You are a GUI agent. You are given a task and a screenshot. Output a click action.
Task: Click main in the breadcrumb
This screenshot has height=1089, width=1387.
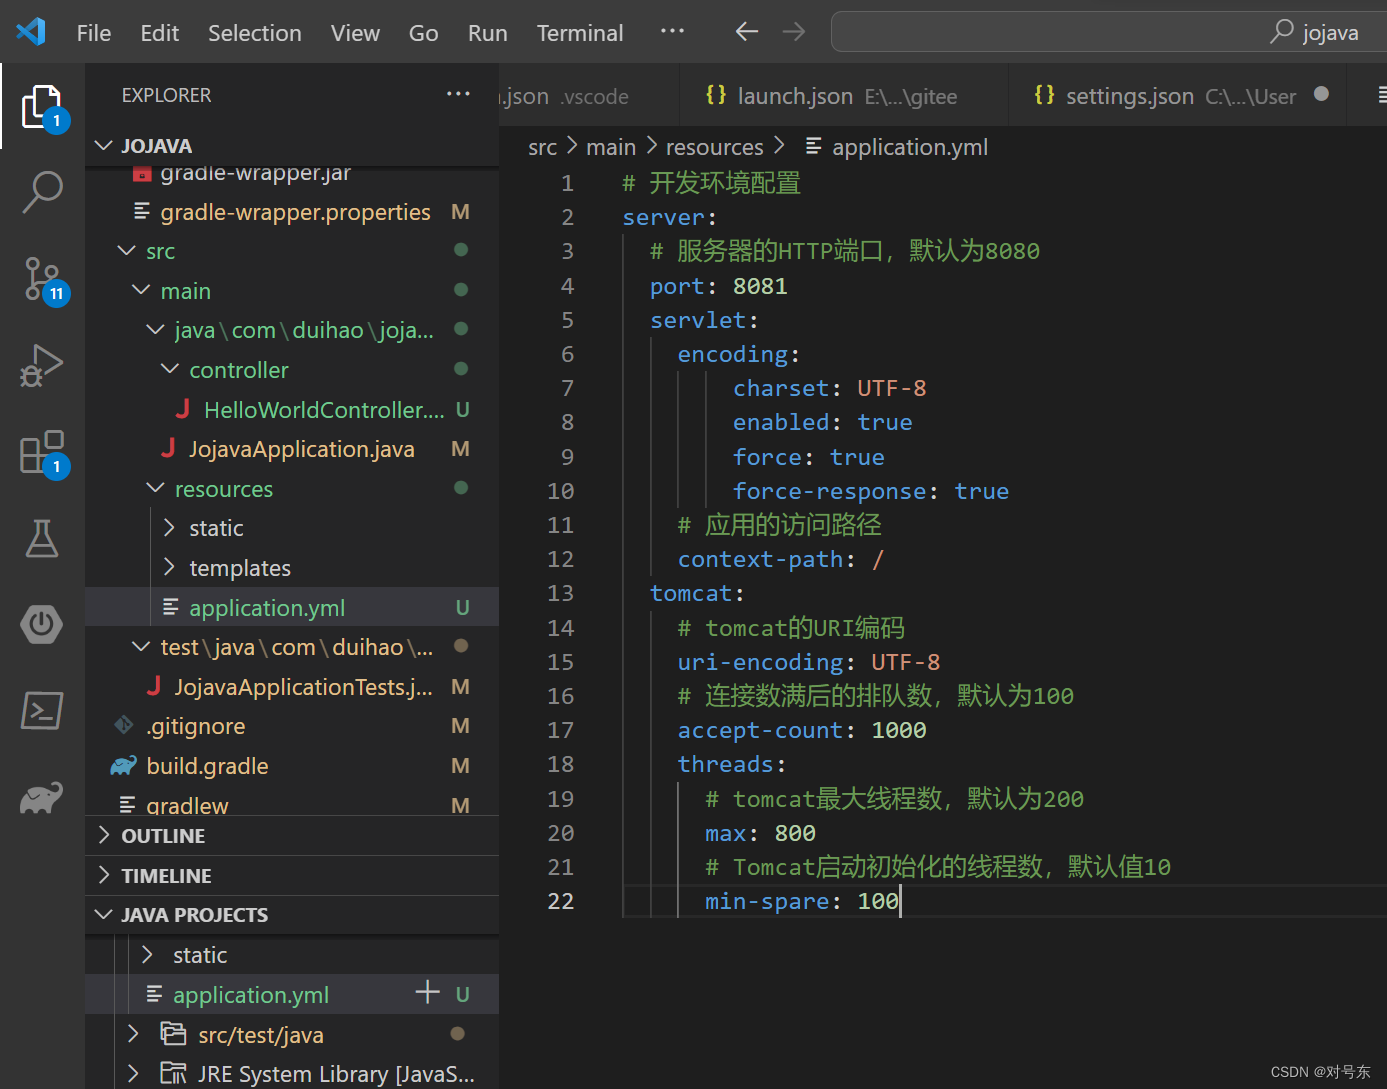(x=611, y=147)
